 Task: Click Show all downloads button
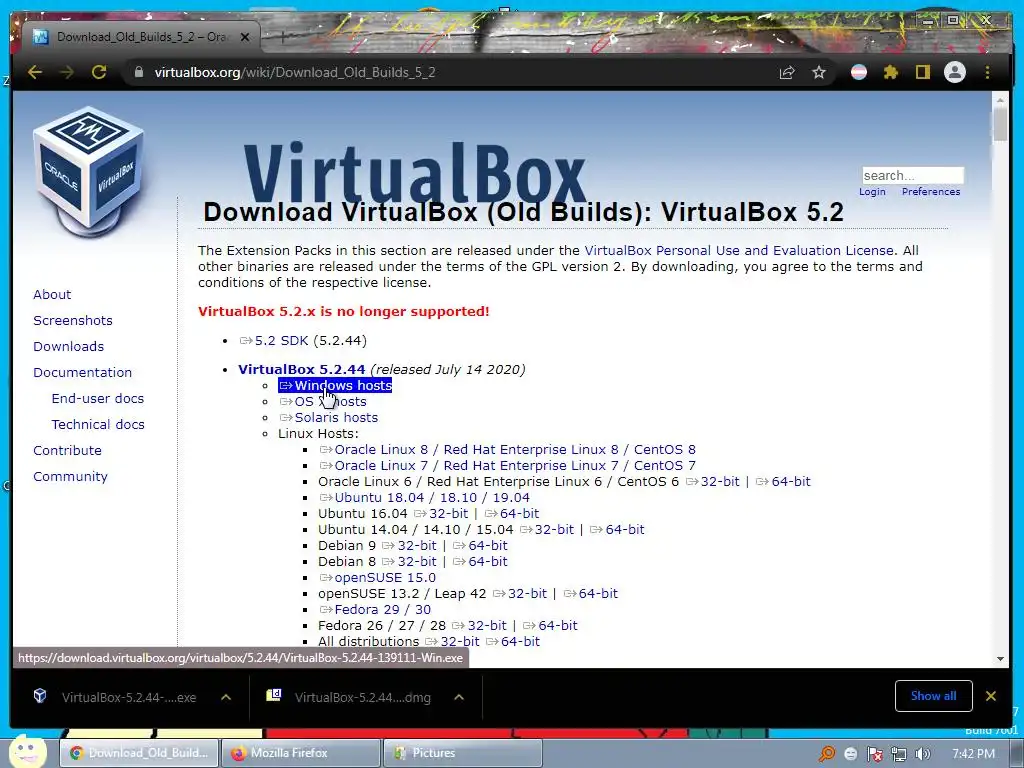933,696
